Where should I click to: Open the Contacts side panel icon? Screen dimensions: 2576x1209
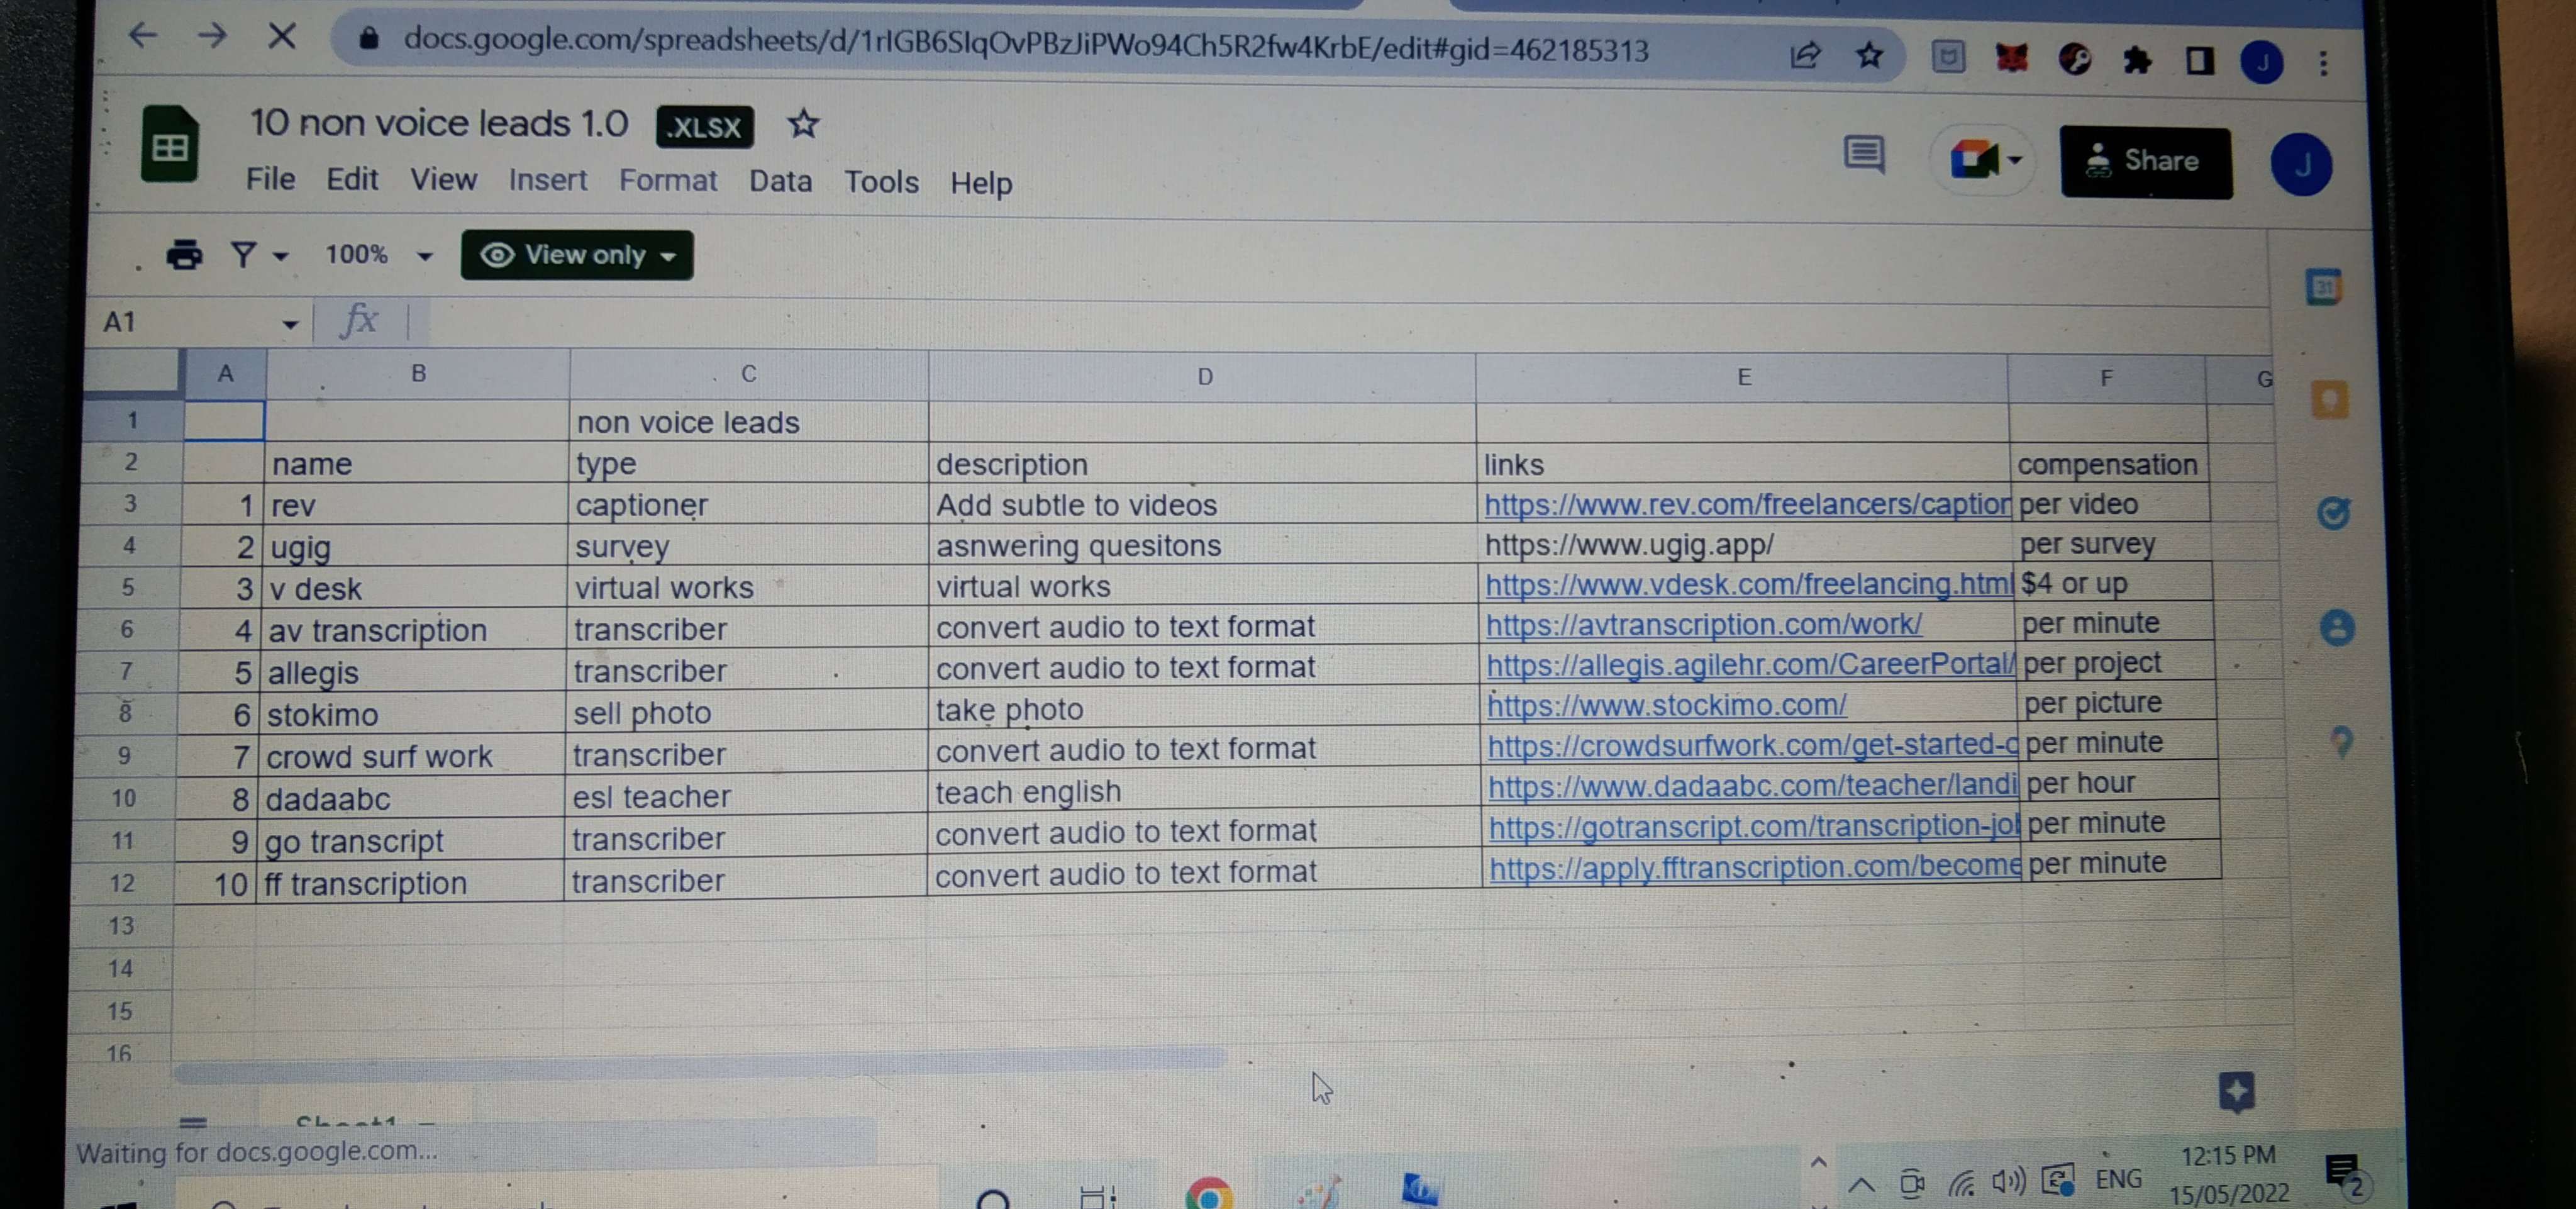pos(2337,628)
